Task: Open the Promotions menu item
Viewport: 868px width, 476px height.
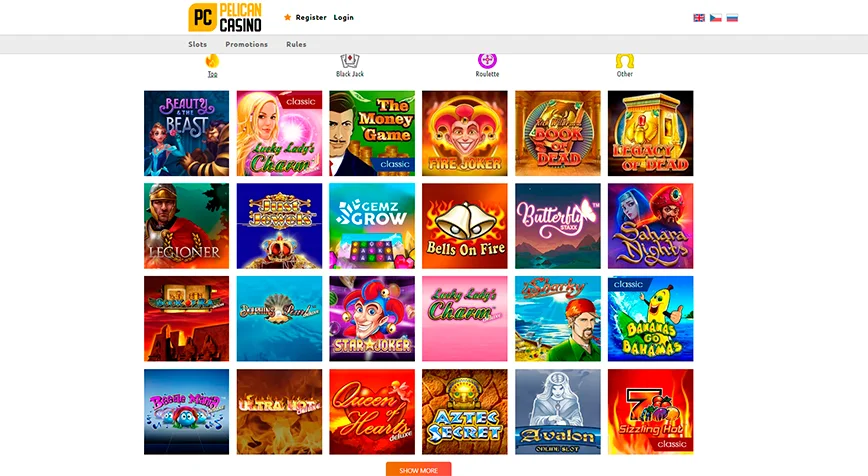Action: pyautogui.click(x=246, y=44)
